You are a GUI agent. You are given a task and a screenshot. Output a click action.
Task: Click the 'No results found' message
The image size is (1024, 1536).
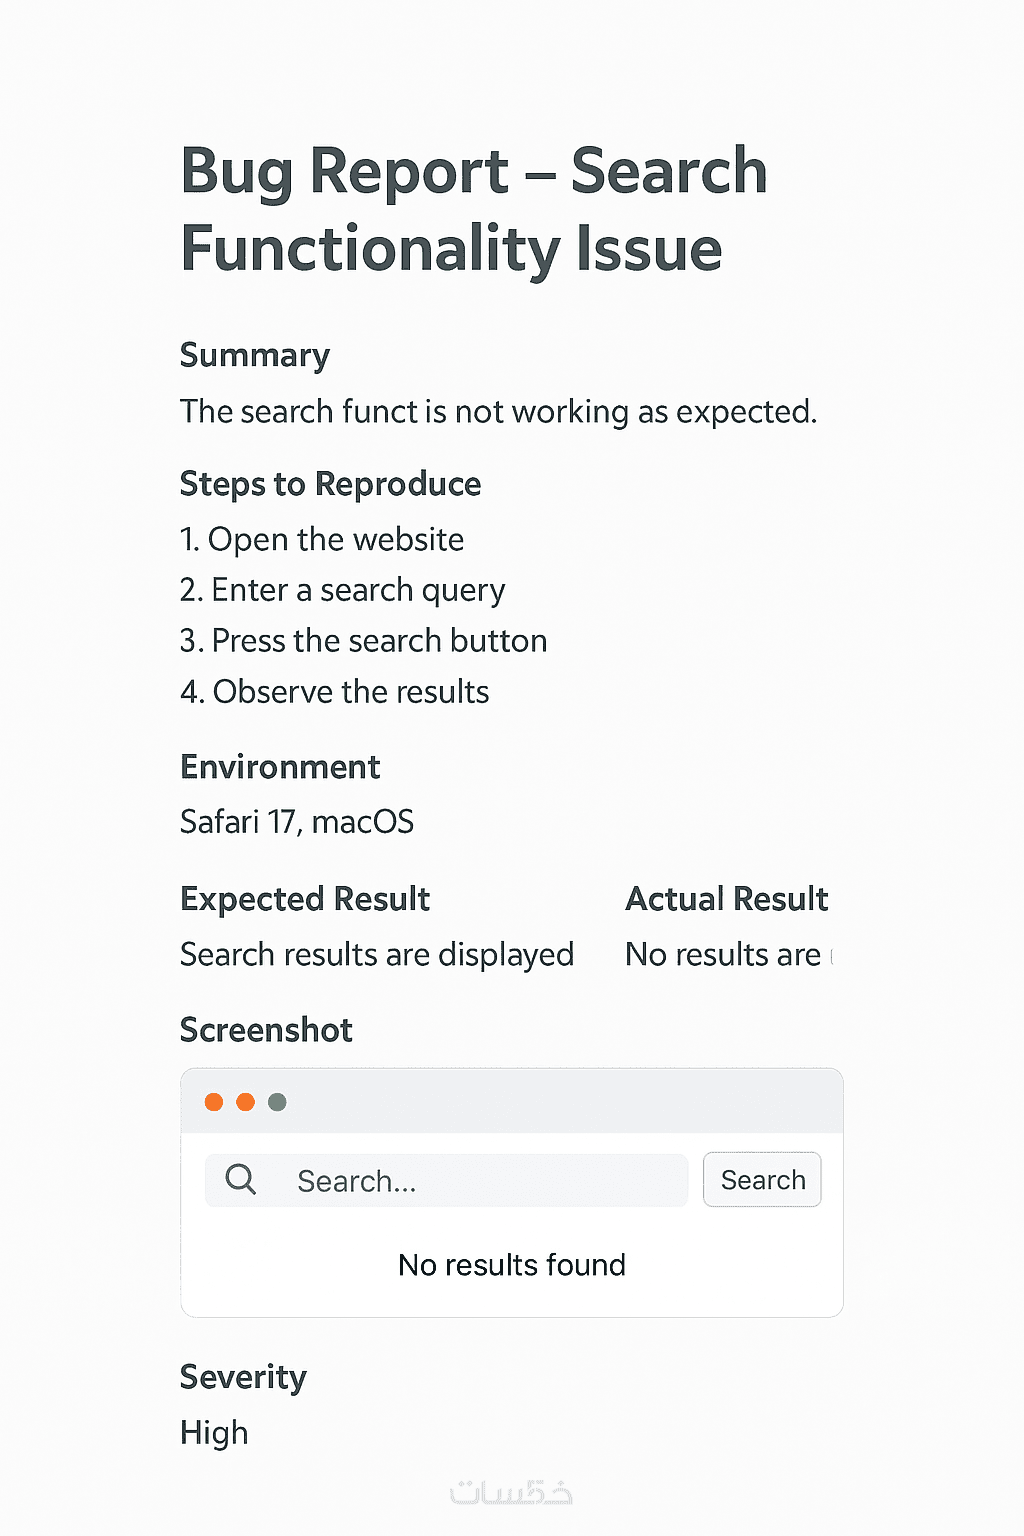coord(511,1265)
